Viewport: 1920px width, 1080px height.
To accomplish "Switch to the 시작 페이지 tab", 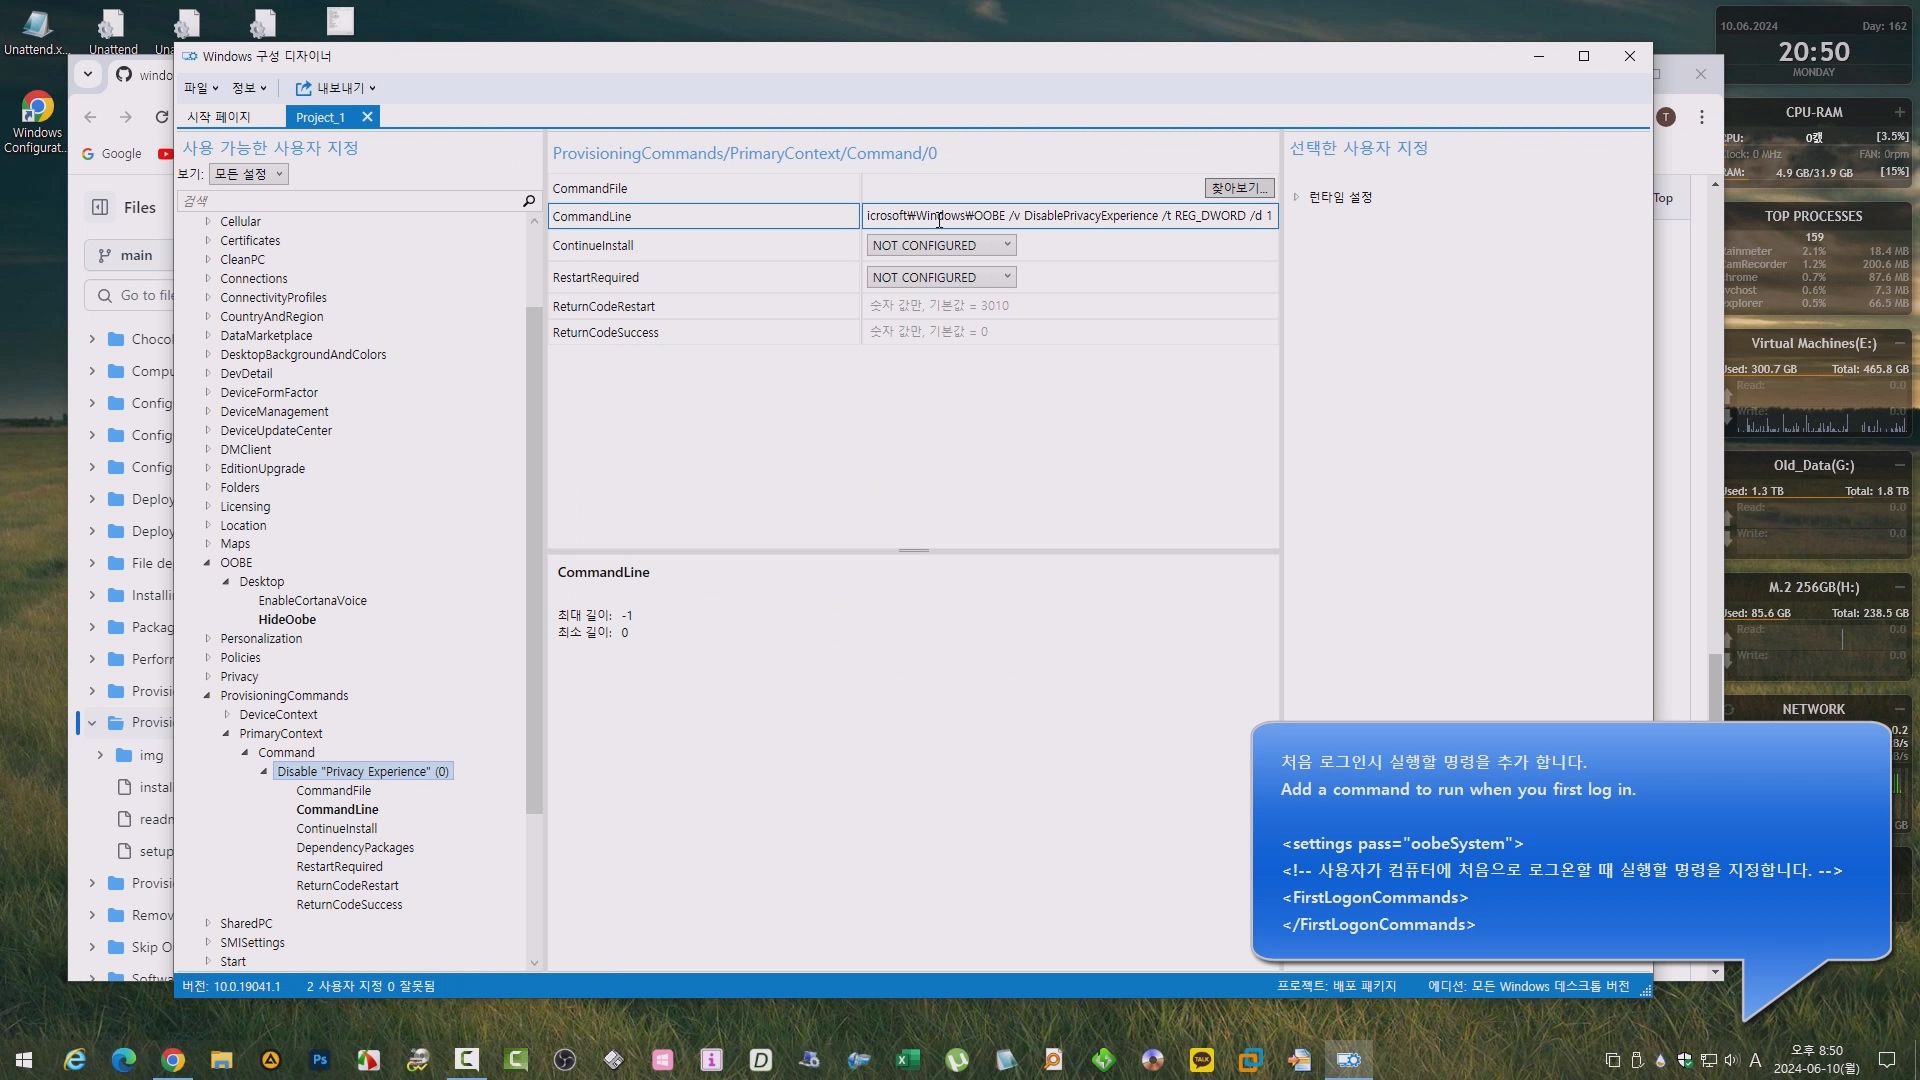I will coord(219,117).
